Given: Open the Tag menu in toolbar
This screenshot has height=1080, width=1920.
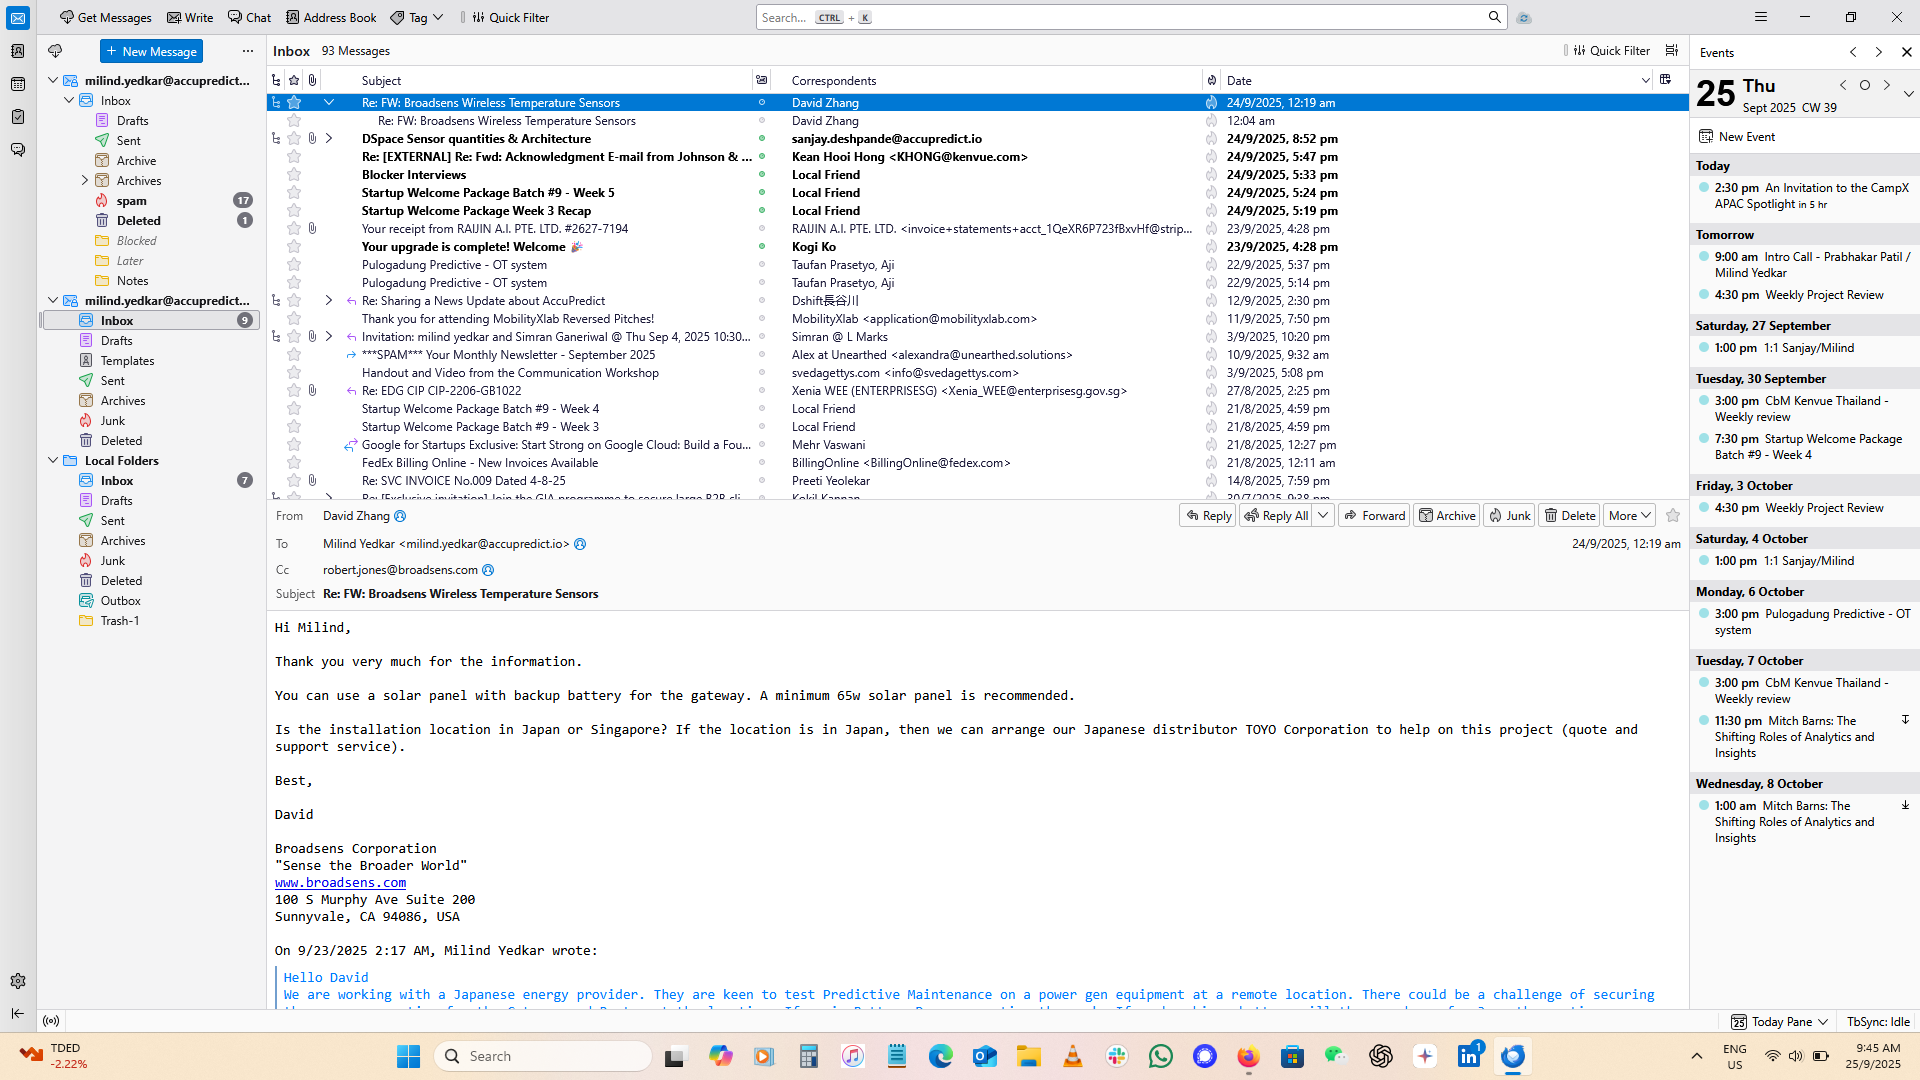Looking at the screenshot, I should (x=417, y=17).
